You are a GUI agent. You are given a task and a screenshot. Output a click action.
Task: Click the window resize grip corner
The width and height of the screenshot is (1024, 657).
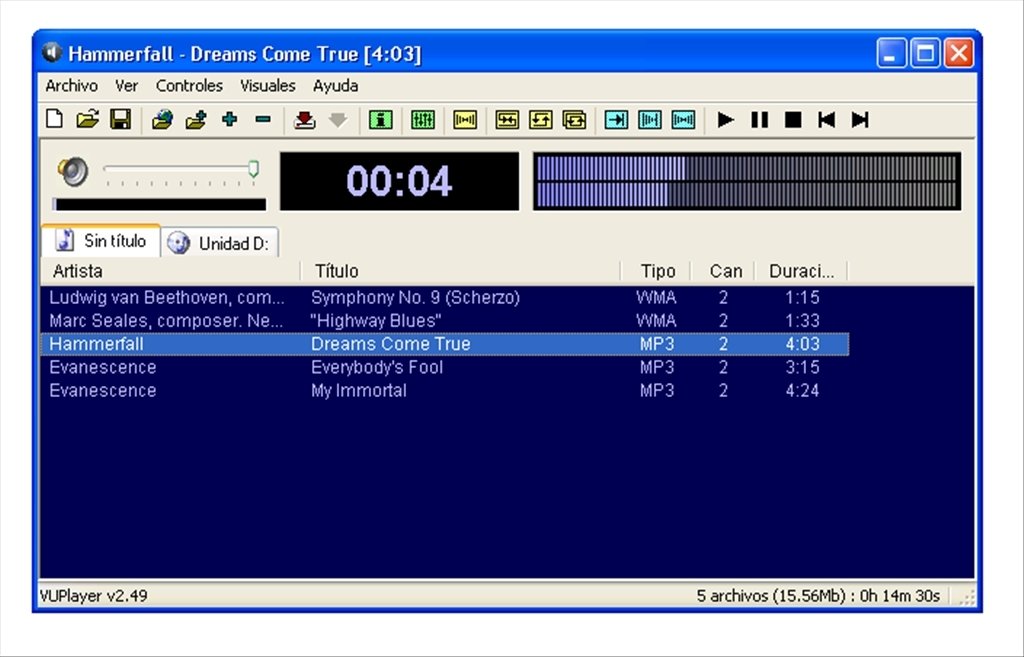pos(966,597)
